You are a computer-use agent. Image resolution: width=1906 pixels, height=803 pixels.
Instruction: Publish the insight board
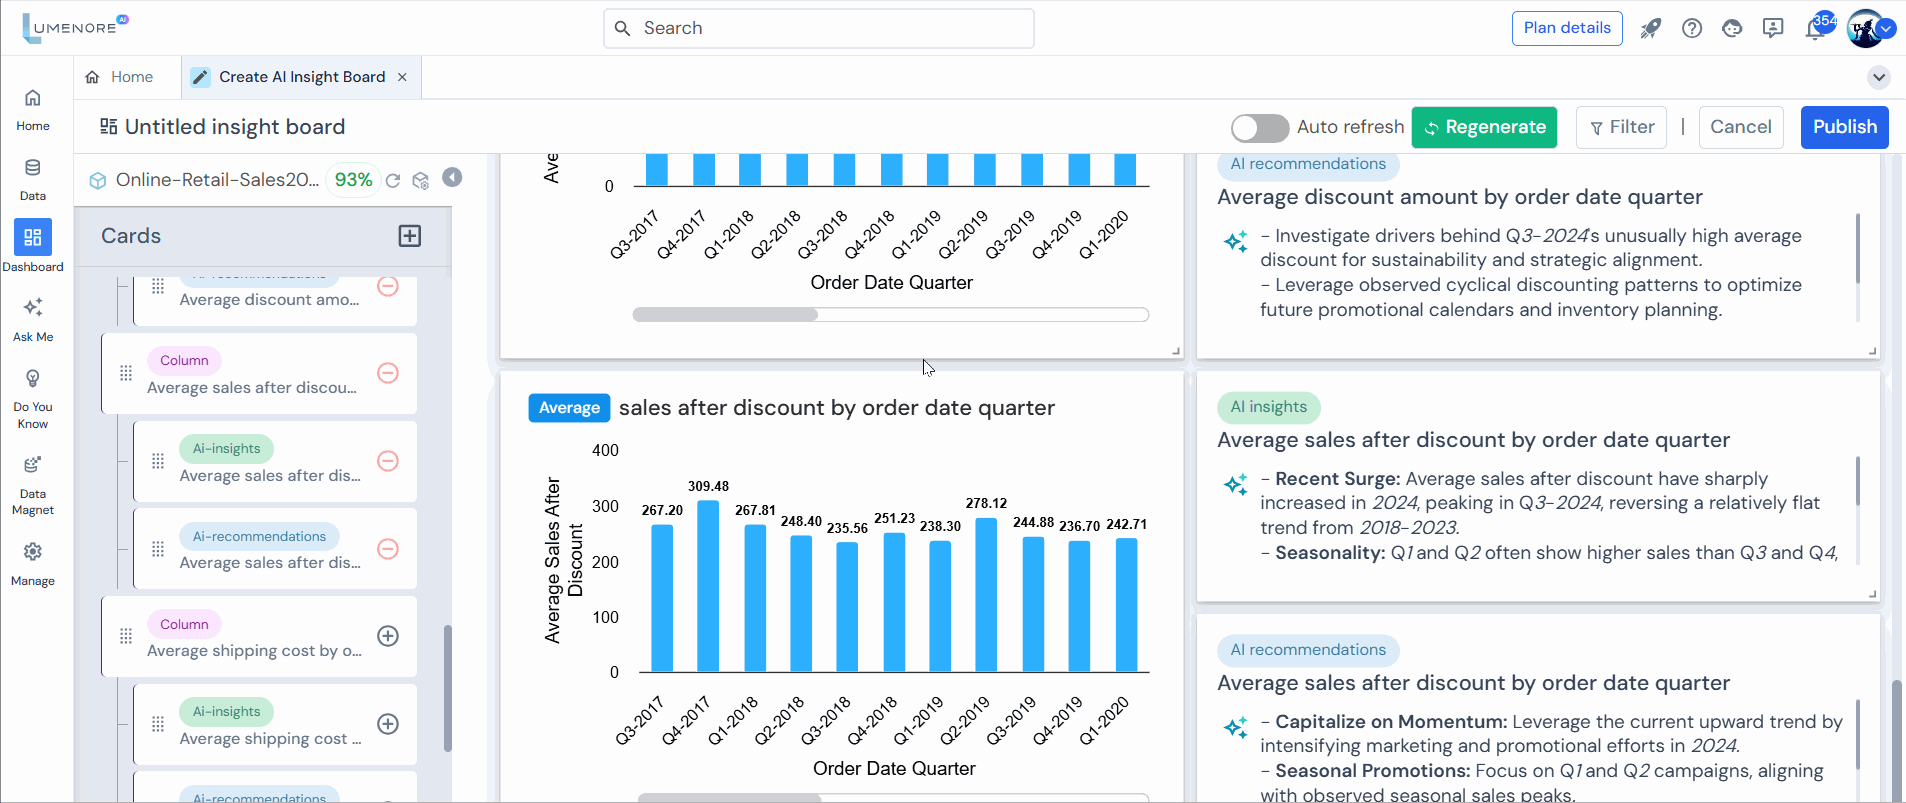click(1844, 127)
